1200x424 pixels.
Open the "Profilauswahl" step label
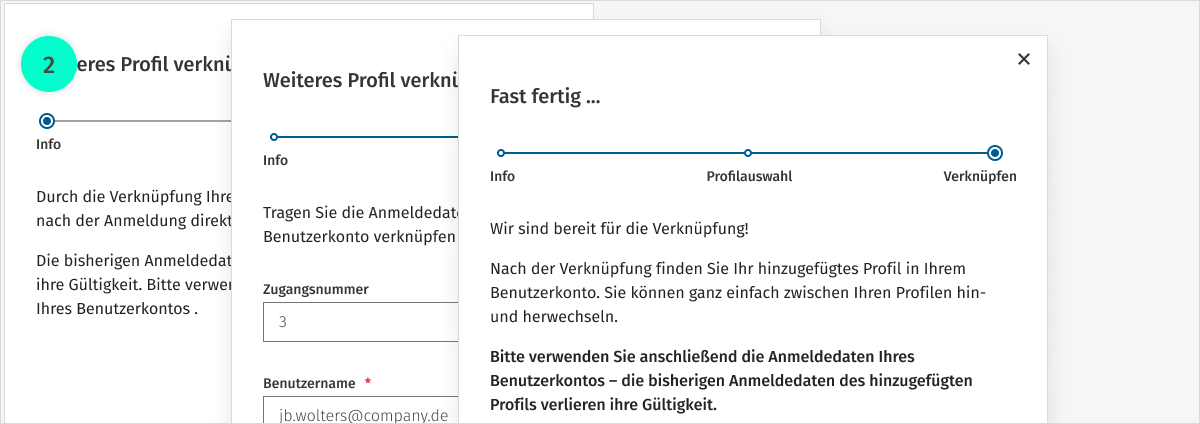coord(749,177)
